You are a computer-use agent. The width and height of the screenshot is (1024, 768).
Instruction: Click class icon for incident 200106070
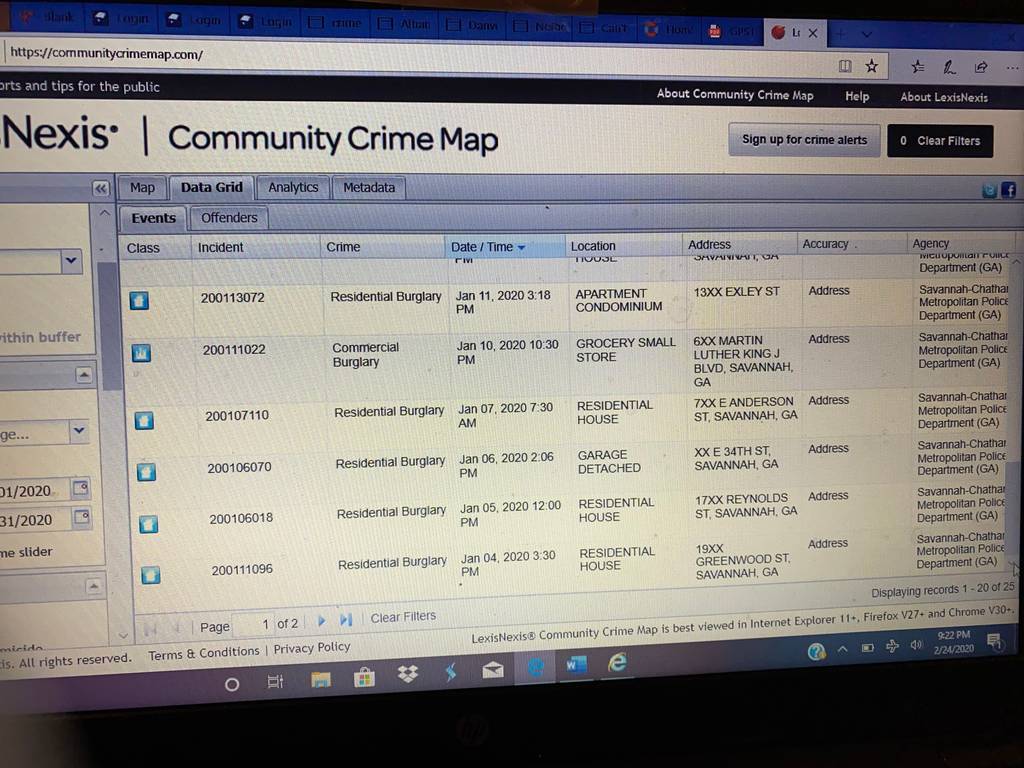(x=146, y=472)
